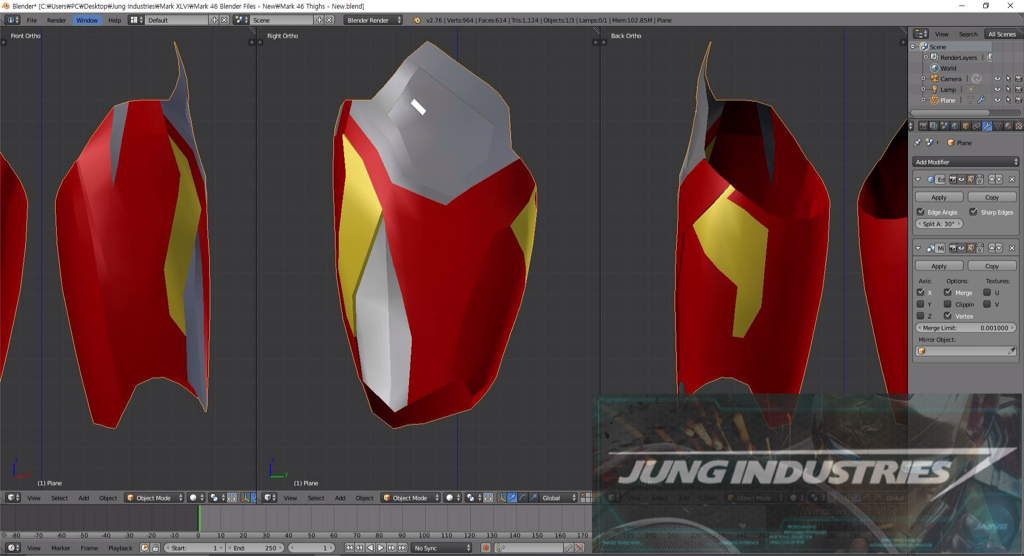1024x556 pixels.
Task: Enable the Clipping option checkbox
Action: [x=948, y=304]
